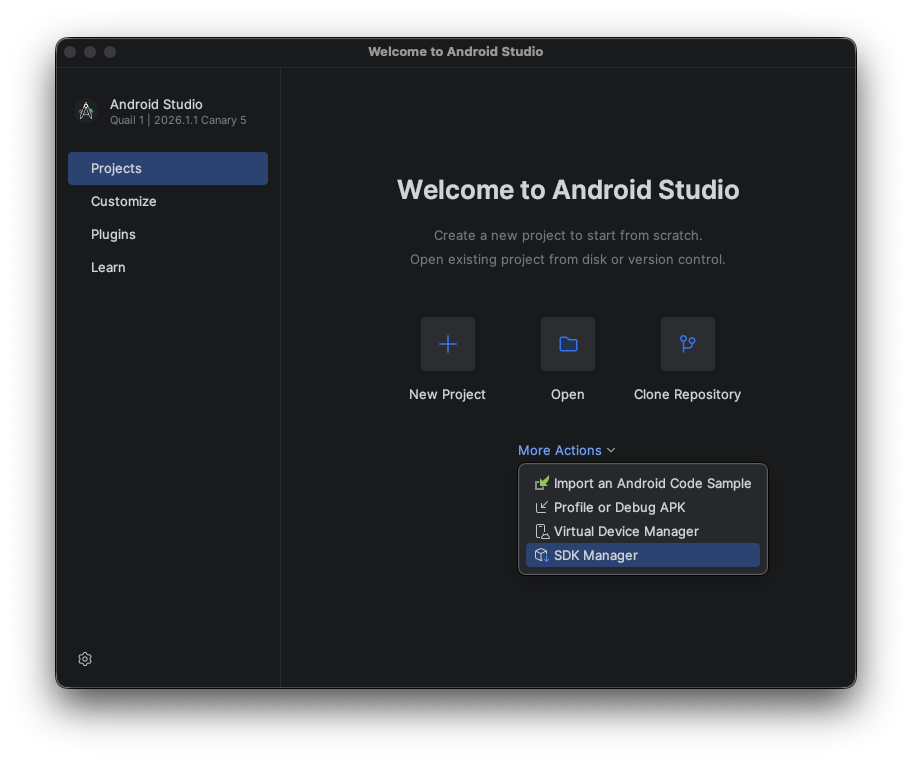Click the Open label
This screenshot has height=762, width=912.
tap(568, 394)
